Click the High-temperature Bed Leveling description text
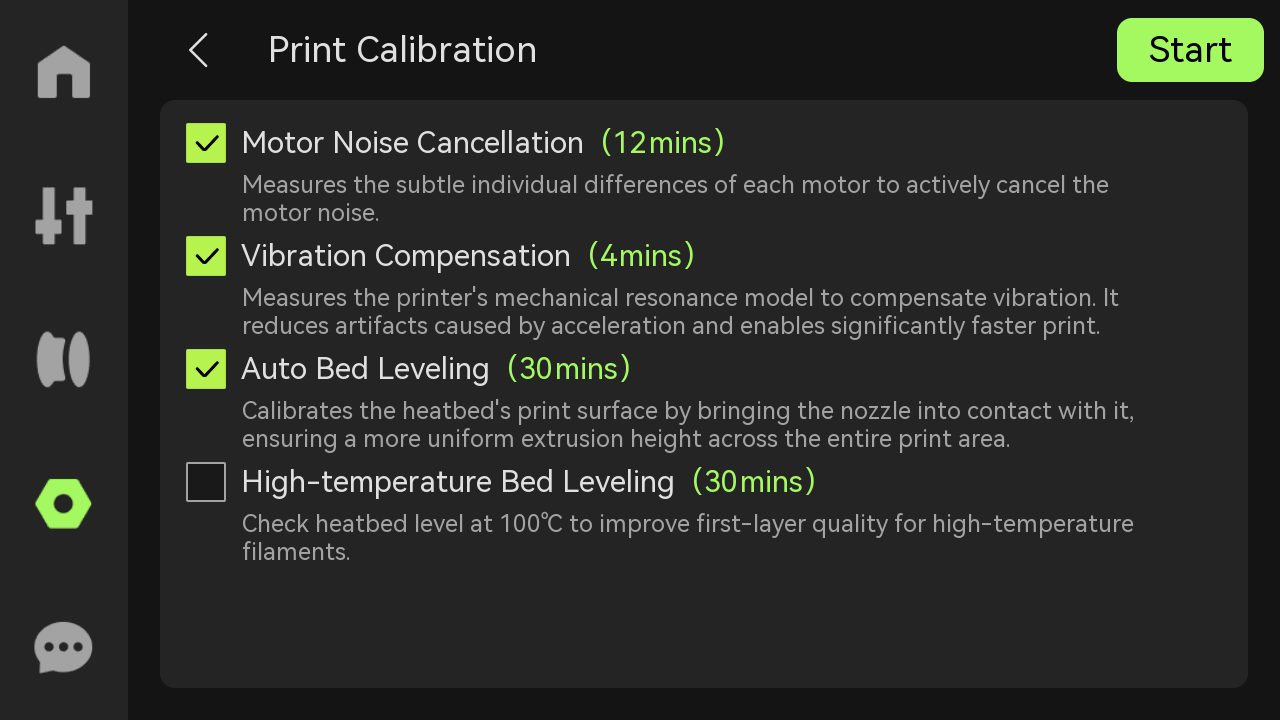The height and width of the screenshot is (720, 1280). [x=687, y=537]
